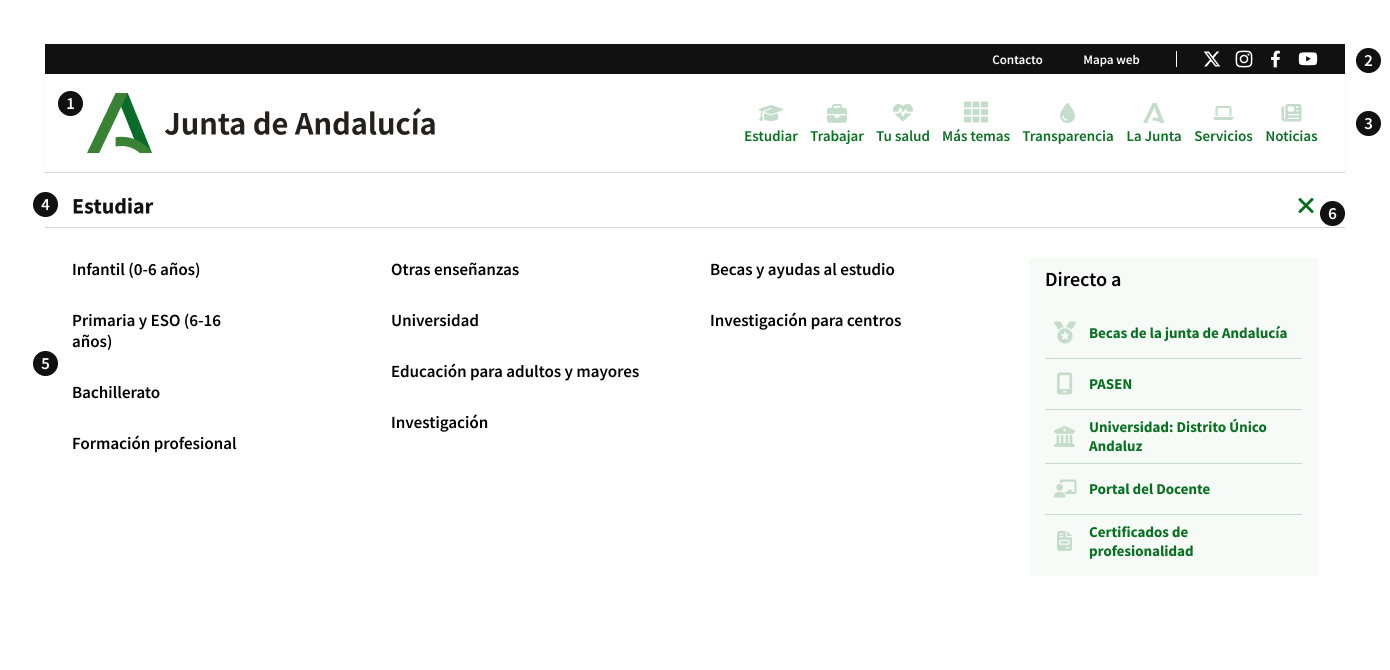
Task: Open the Mapa web link
Action: pos(1111,60)
